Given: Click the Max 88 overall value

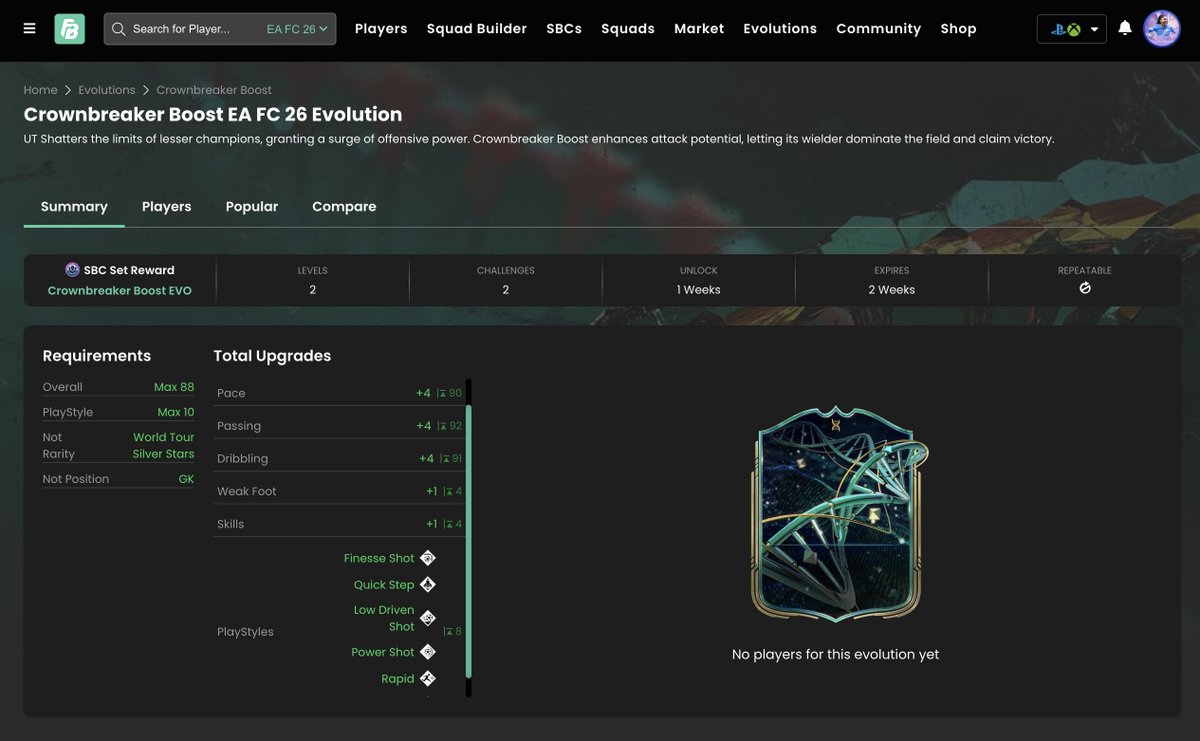Looking at the screenshot, I should pyautogui.click(x=174, y=387).
